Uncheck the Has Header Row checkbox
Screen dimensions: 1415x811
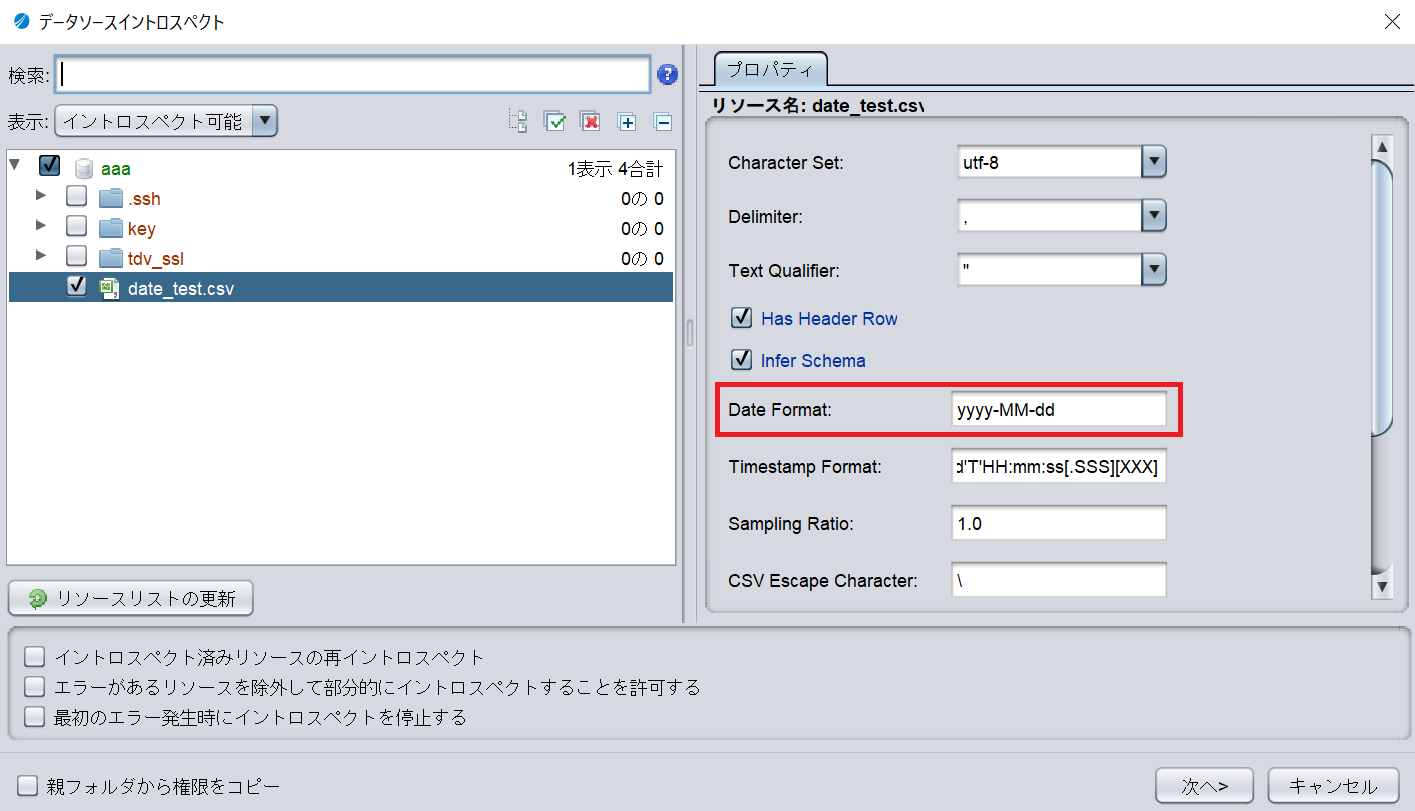742,318
